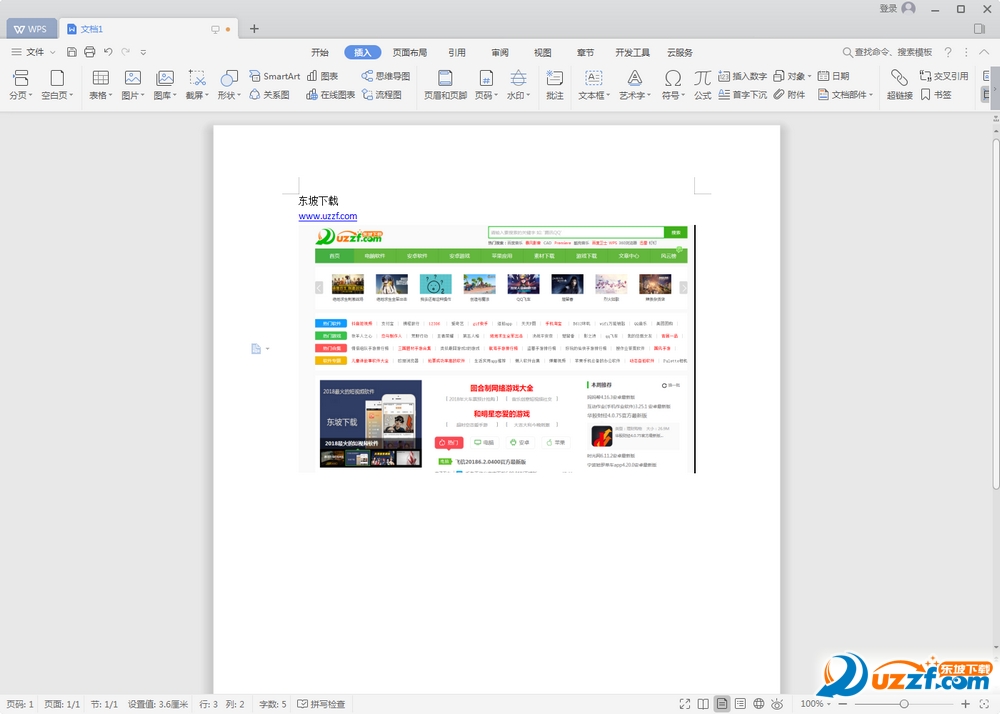Insert an 在线图表 online chart

coord(330,94)
